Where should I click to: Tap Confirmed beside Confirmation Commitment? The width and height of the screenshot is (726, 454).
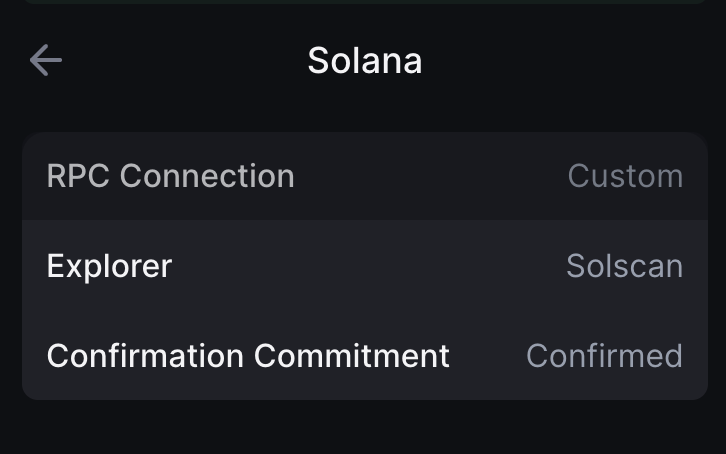pos(604,356)
